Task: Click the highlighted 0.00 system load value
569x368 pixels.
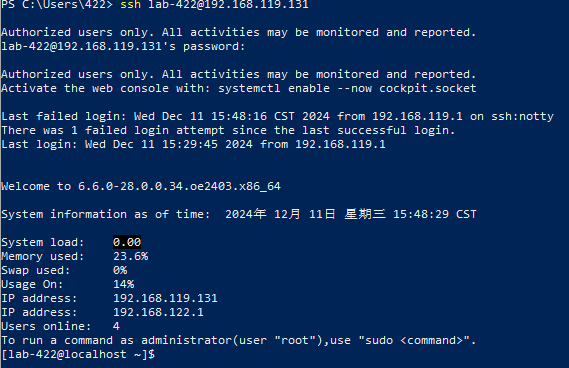Action: point(127,242)
